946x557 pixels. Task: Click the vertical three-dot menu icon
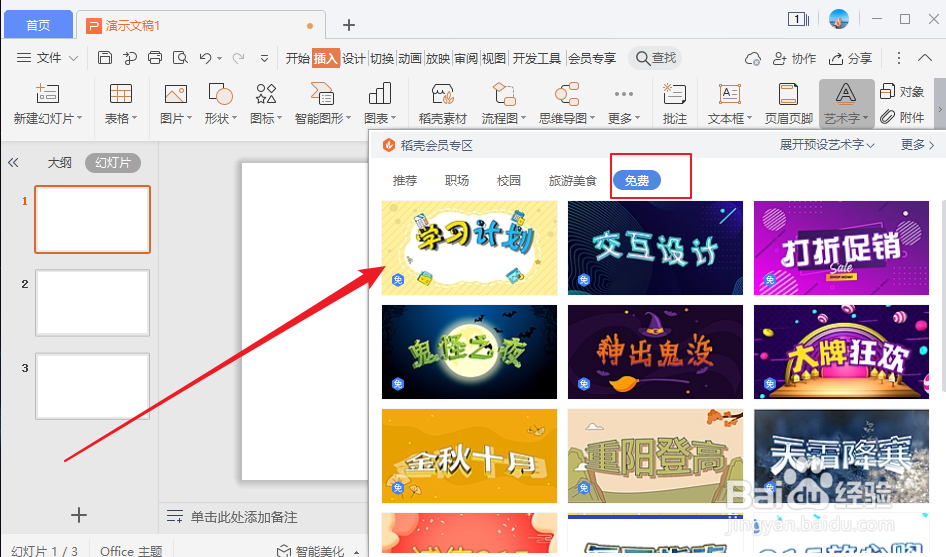(x=899, y=58)
